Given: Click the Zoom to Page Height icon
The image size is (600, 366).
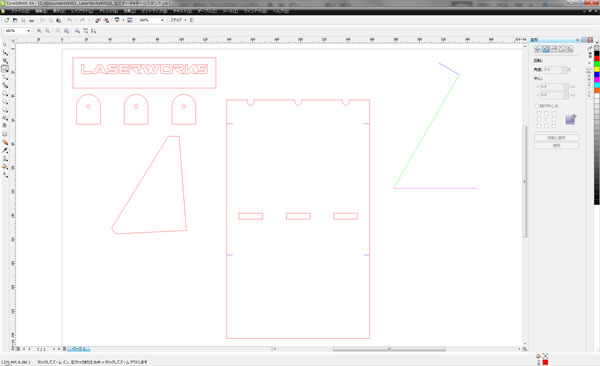Looking at the screenshot, I should [x=94, y=31].
